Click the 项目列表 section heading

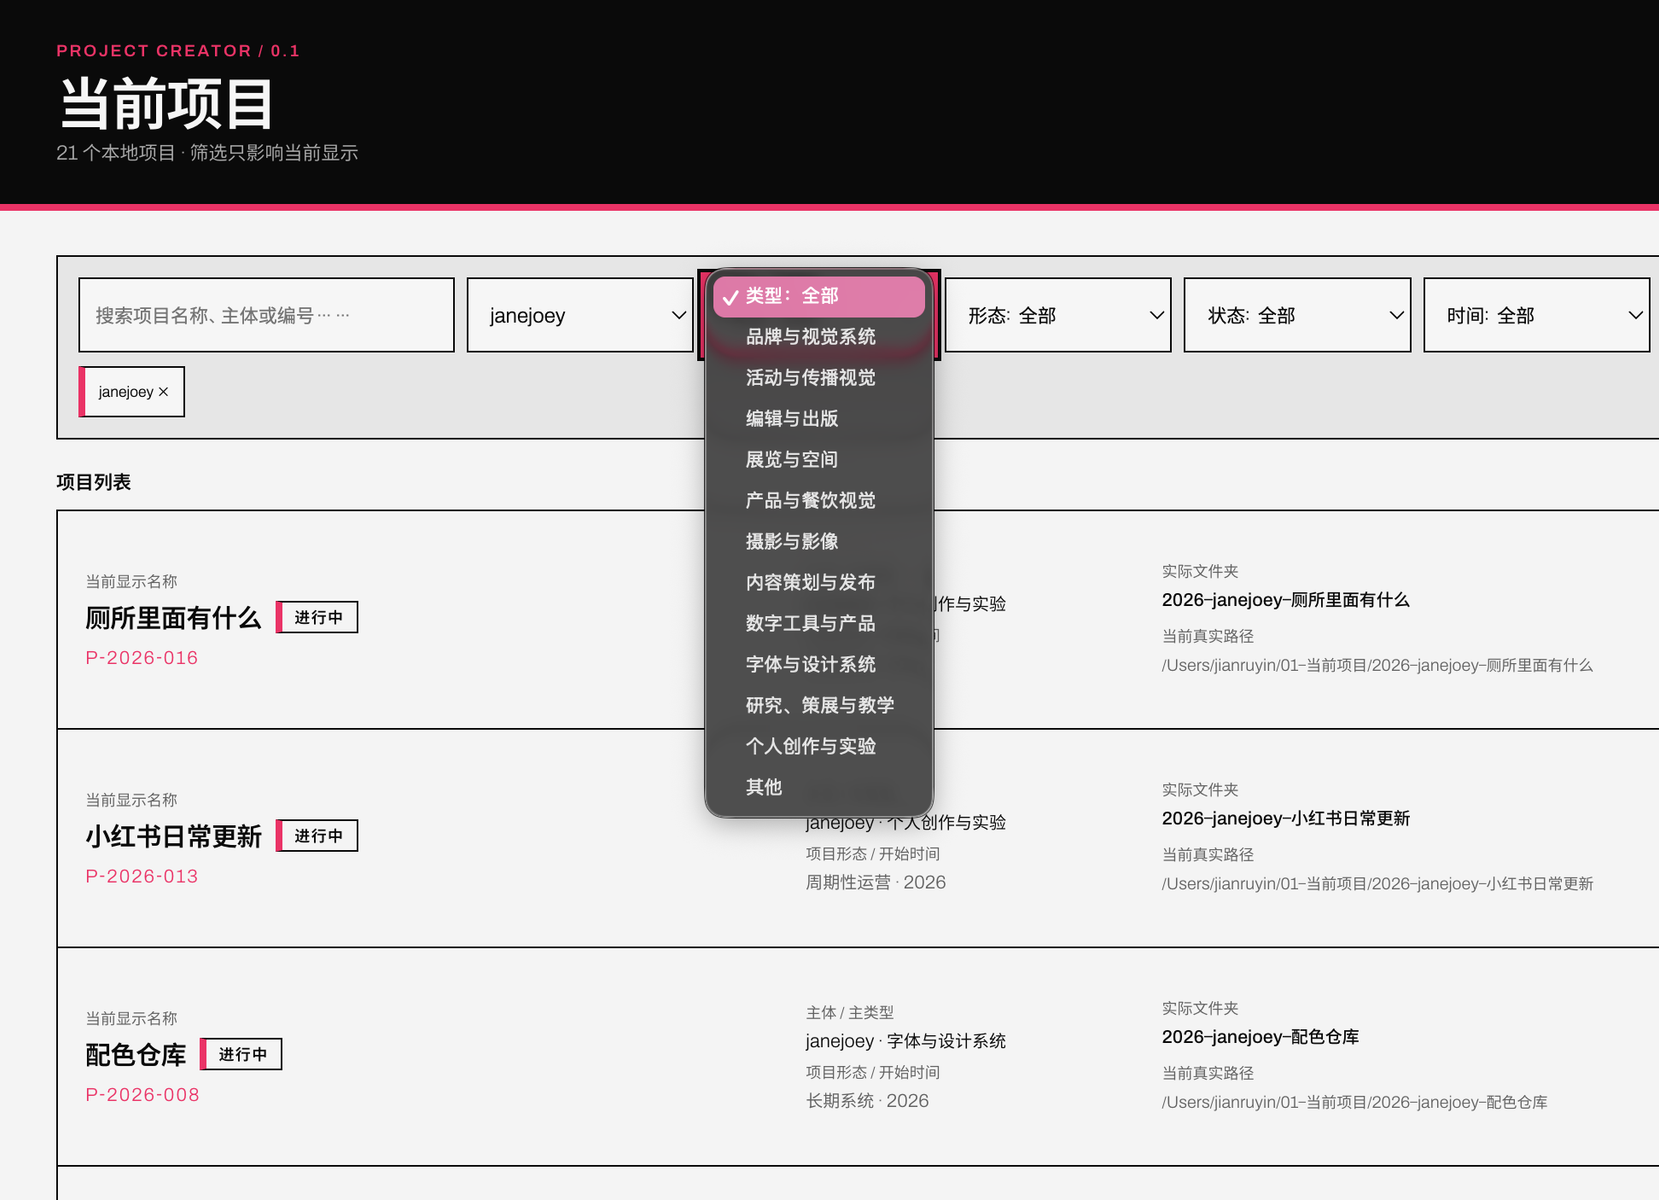pyautogui.click(x=94, y=482)
